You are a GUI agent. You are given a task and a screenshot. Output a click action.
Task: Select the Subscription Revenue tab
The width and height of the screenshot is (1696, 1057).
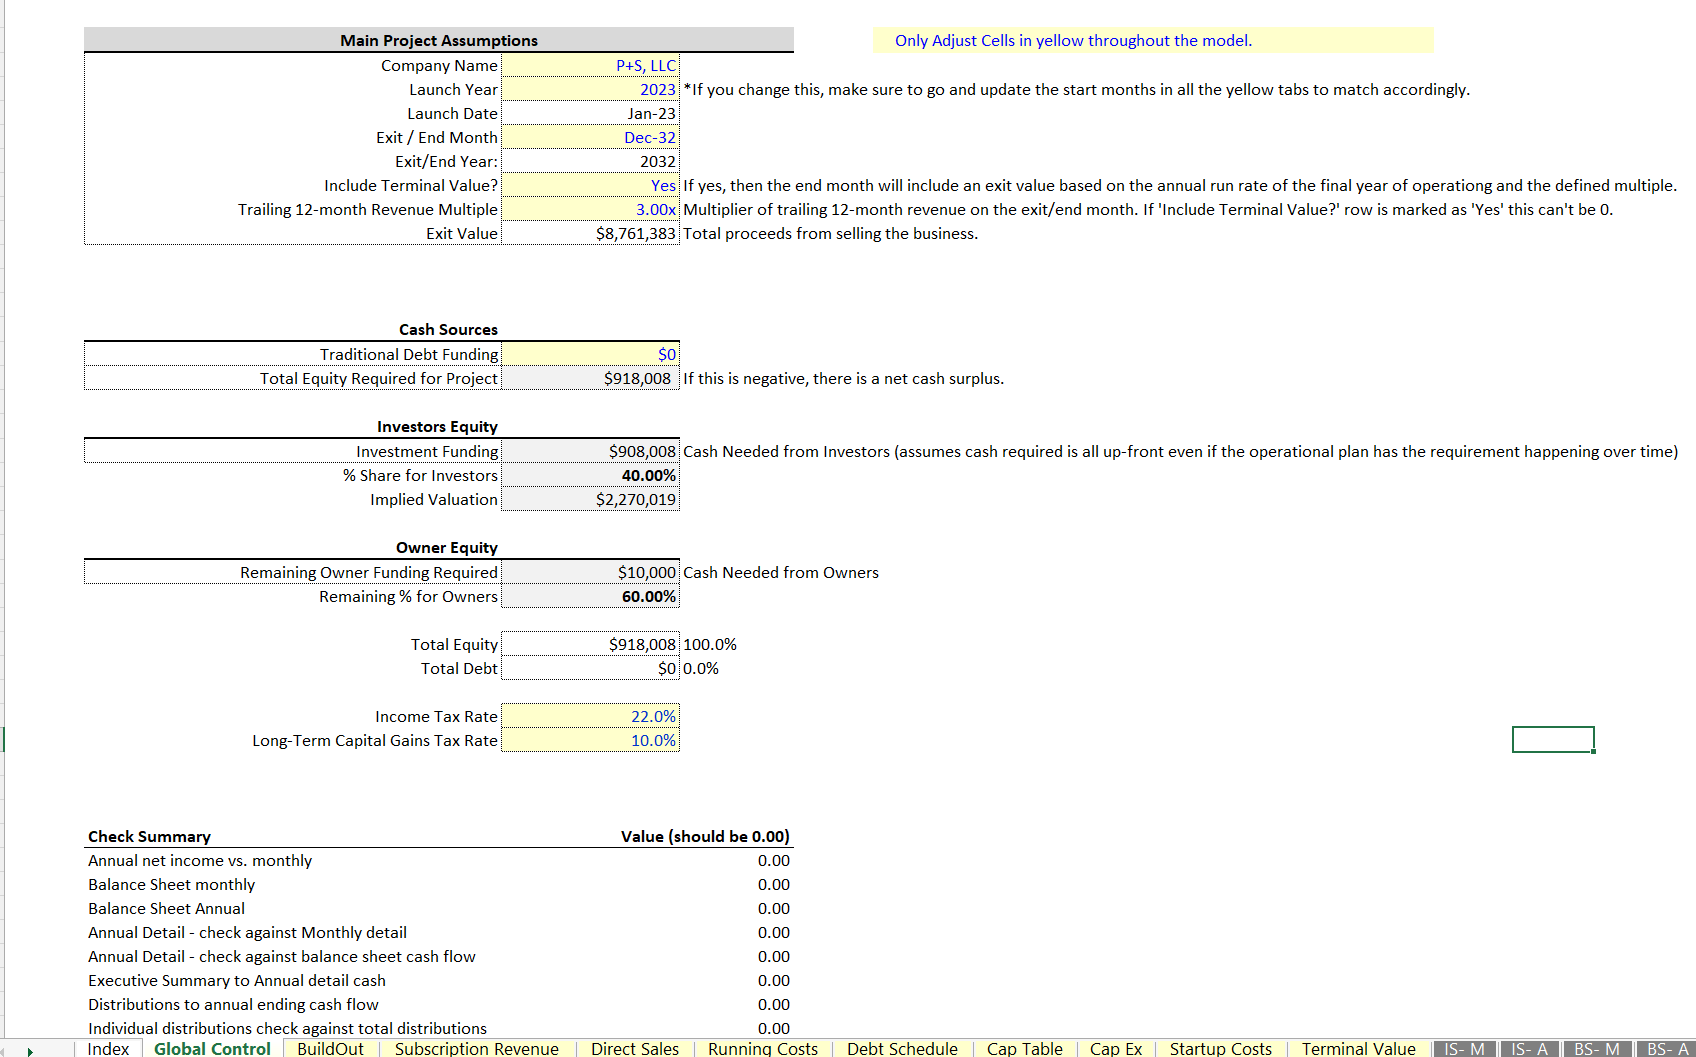[x=476, y=1049]
